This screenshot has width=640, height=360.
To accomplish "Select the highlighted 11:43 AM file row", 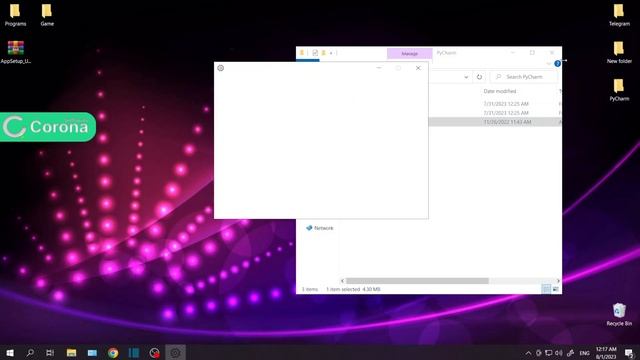I will point(495,122).
